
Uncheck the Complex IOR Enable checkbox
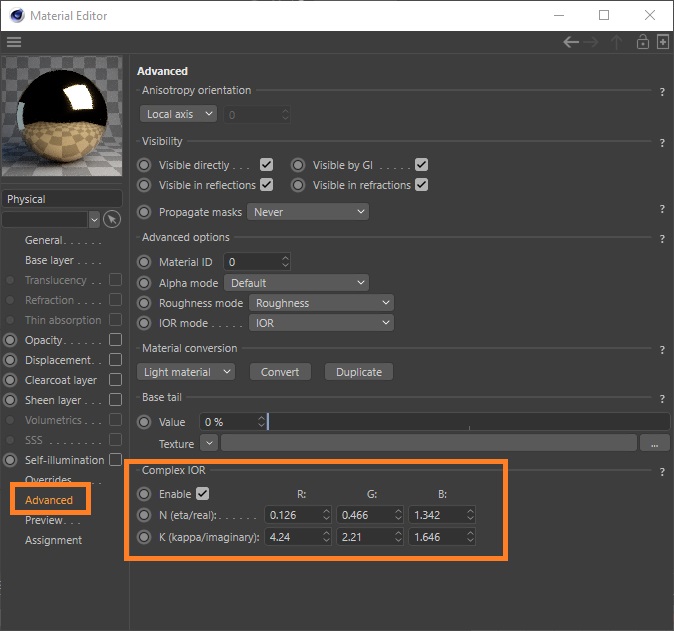click(203, 494)
